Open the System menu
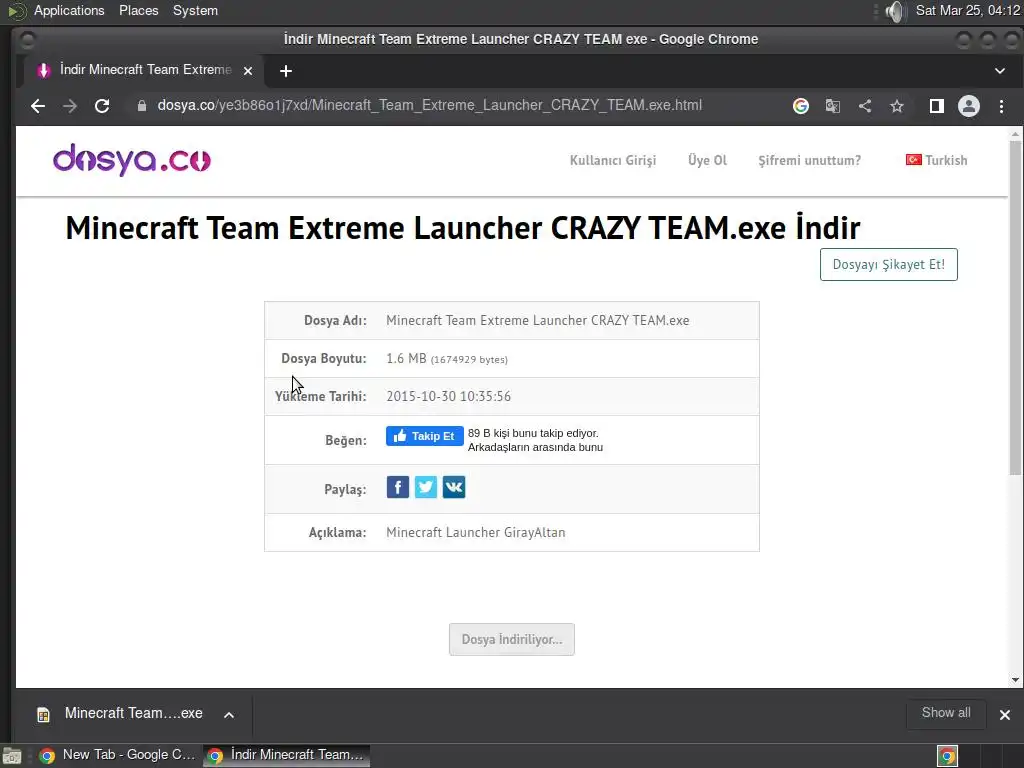This screenshot has height=768, width=1024. coord(195,10)
